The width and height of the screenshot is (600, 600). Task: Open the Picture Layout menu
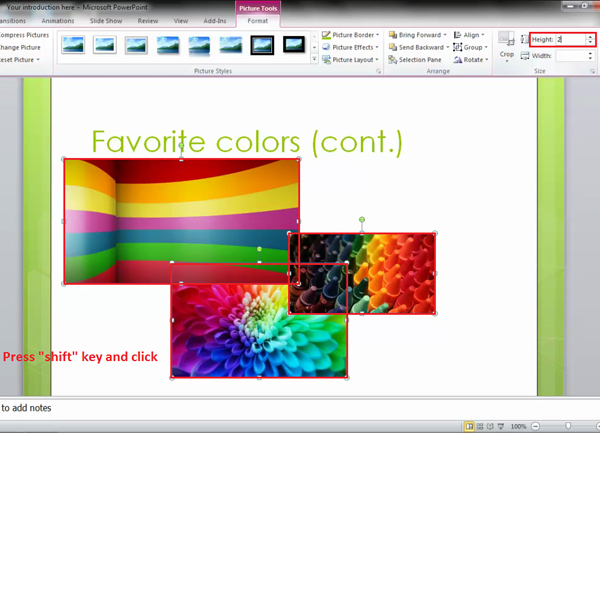351,60
